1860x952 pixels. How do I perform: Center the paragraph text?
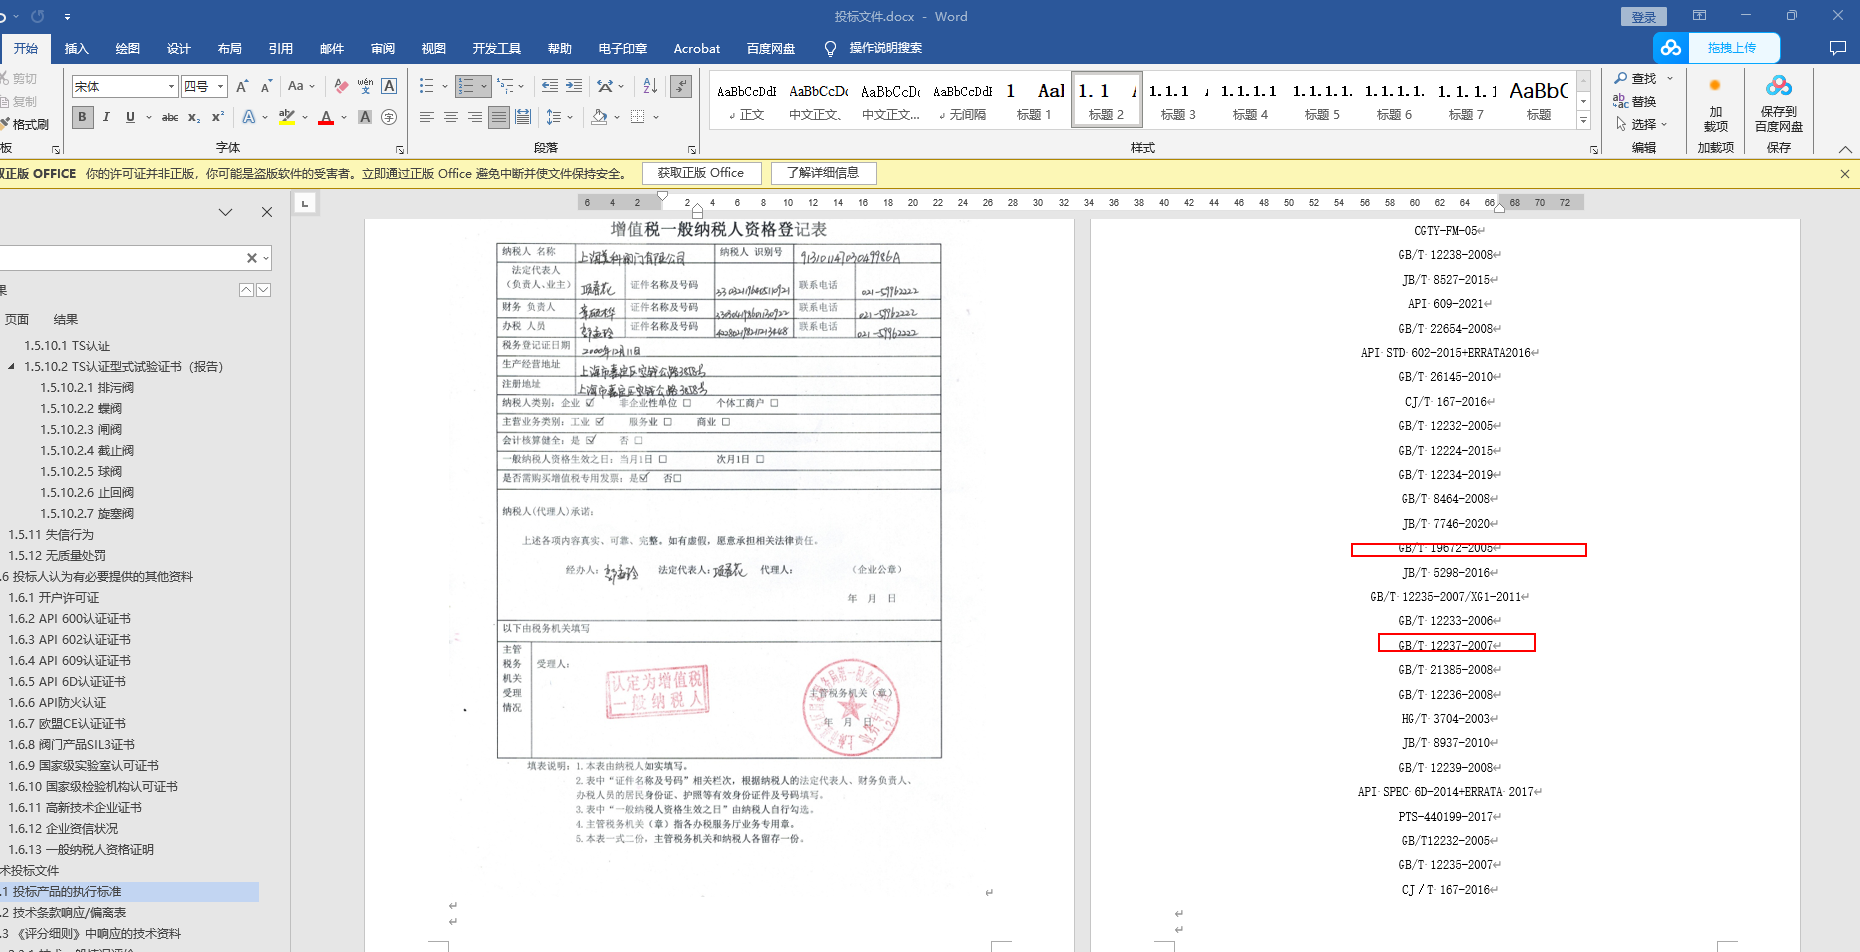(x=451, y=117)
